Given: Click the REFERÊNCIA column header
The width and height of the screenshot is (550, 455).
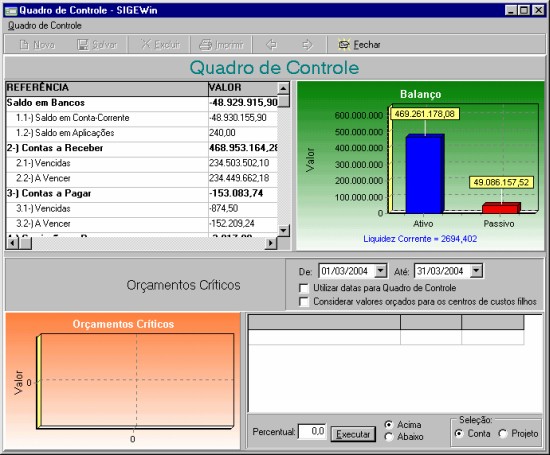Looking at the screenshot, I should pyautogui.click(x=107, y=88).
